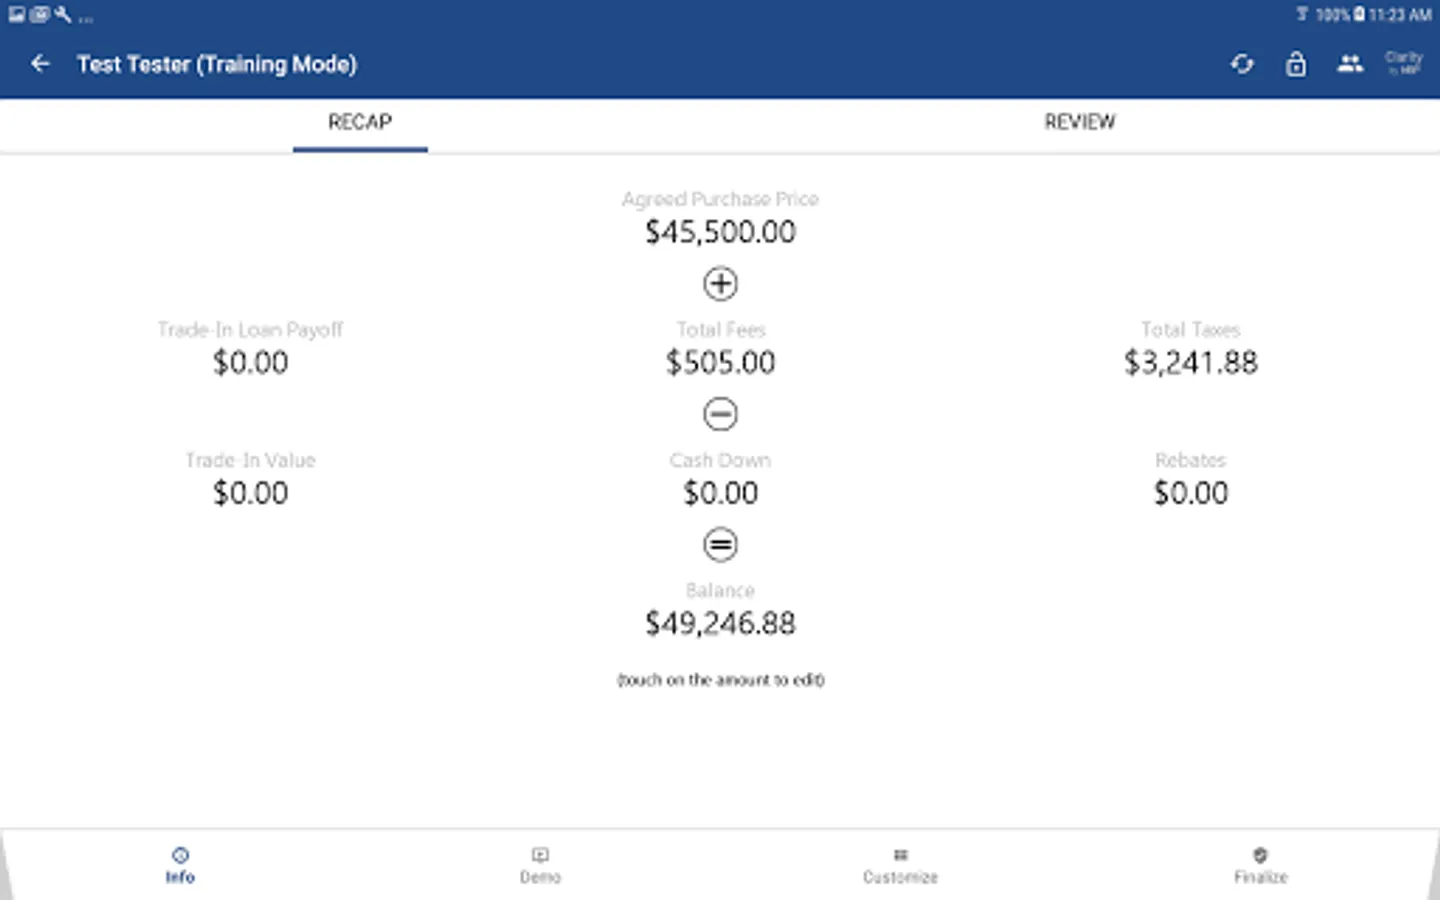Switch to the RECAP tab
This screenshot has height=900, width=1440.
360,122
